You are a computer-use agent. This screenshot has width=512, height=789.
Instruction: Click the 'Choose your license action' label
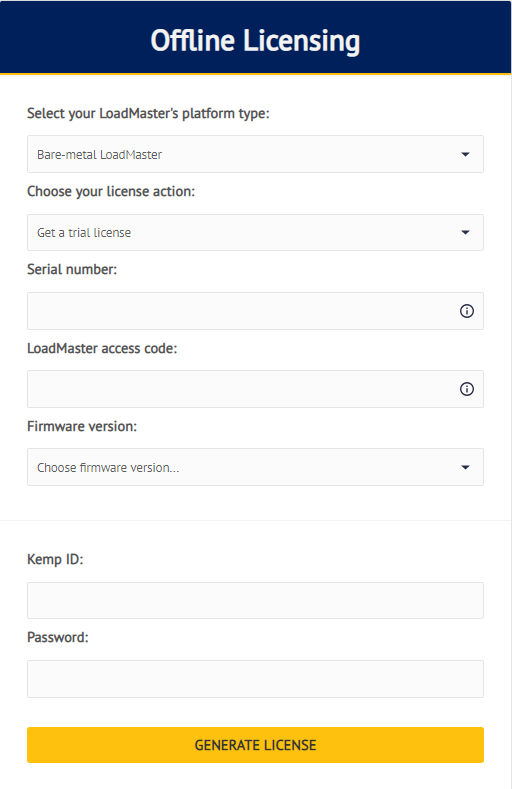click(x=111, y=192)
